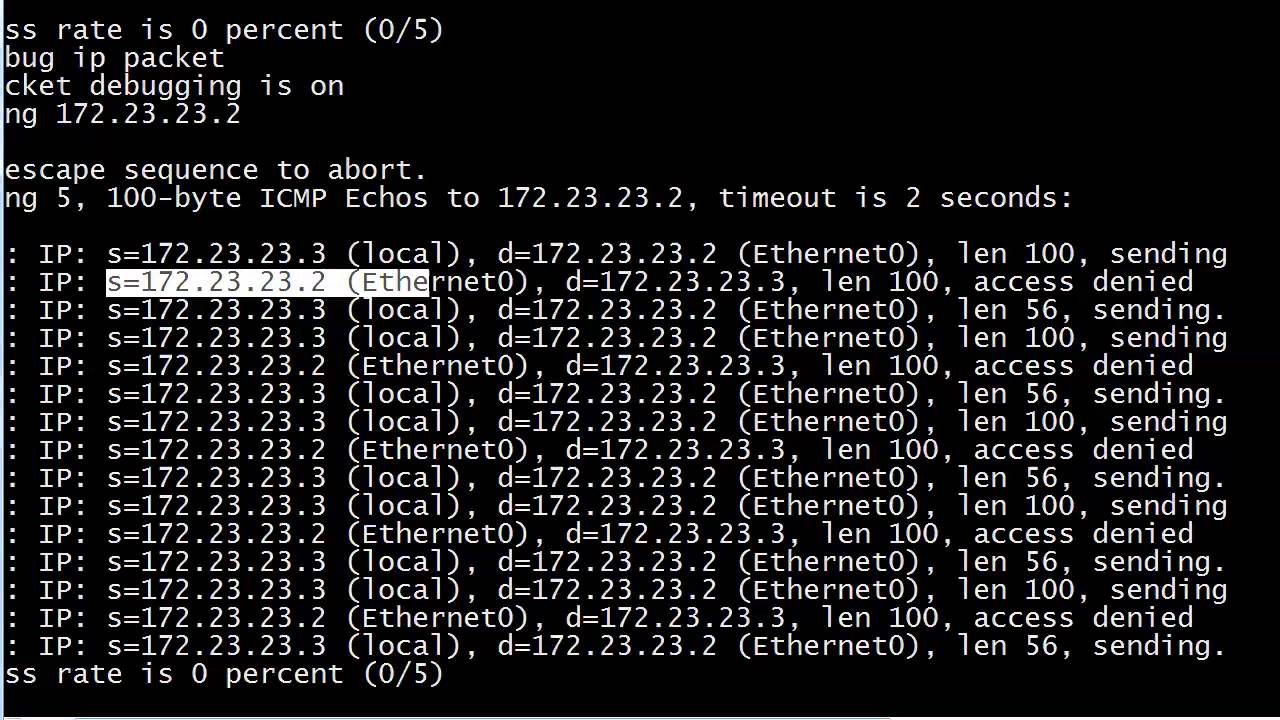Click 'timeout is 2 seconds:' text
The width and height of the screenshot is (1280, 720).
click(x=895, y=198)
